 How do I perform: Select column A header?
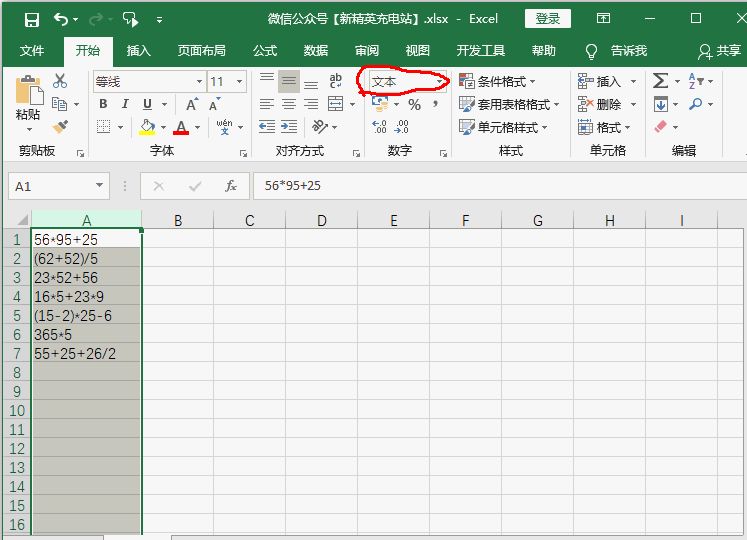tap(86, 220)
